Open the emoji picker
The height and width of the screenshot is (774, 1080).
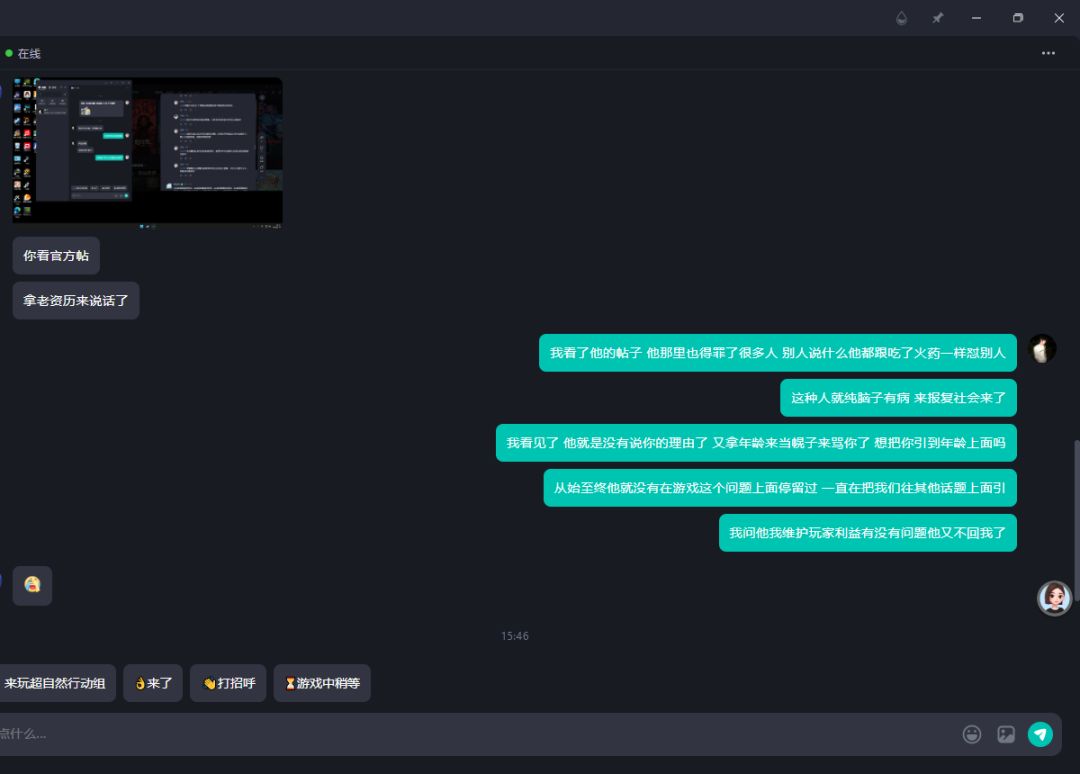[971, 734]
